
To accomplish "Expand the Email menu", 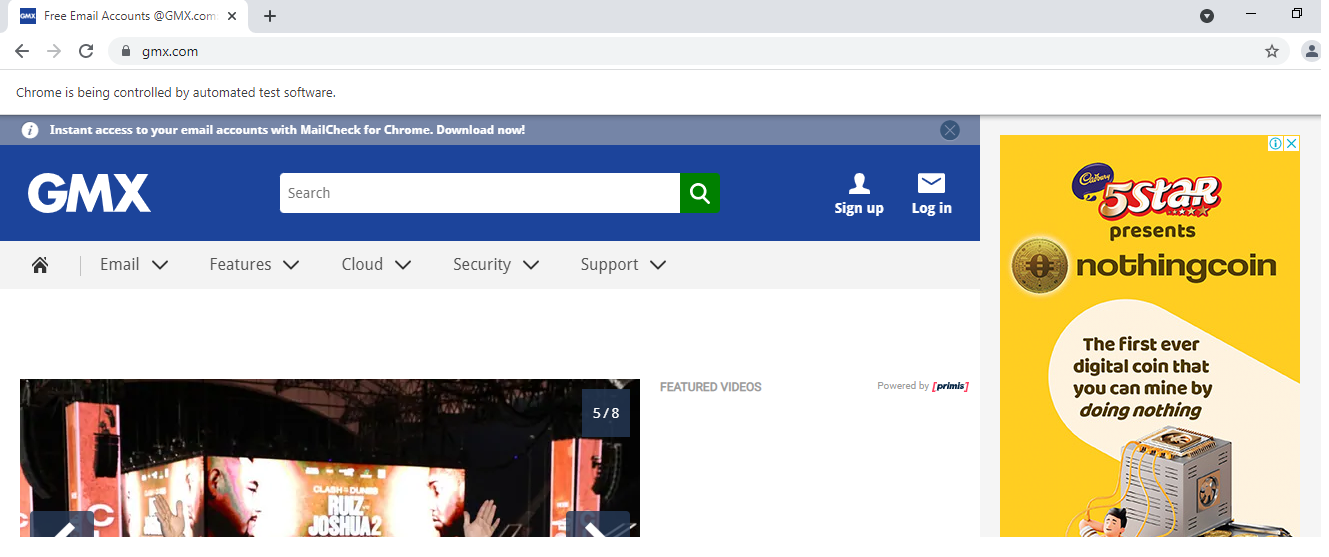I will (134, 265).
